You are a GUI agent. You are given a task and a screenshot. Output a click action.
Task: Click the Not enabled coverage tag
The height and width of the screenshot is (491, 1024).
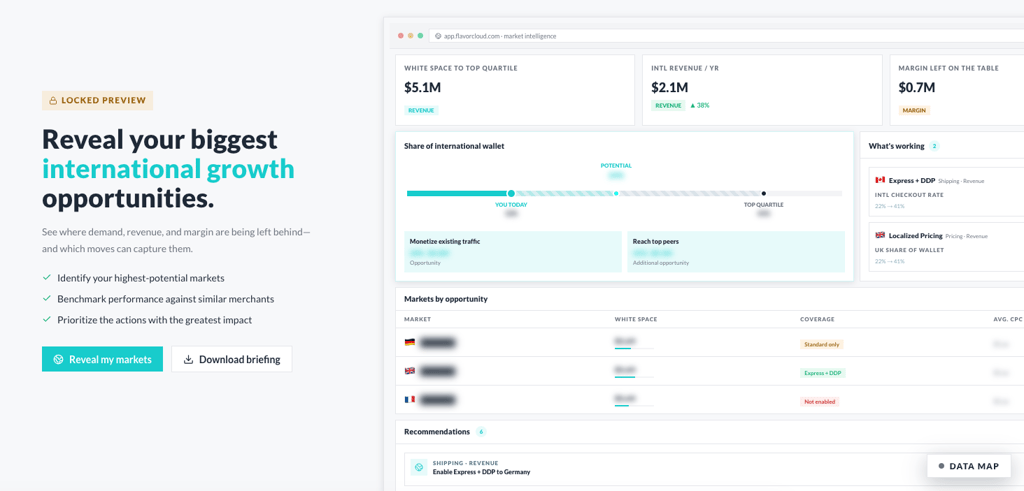(820, 402)
